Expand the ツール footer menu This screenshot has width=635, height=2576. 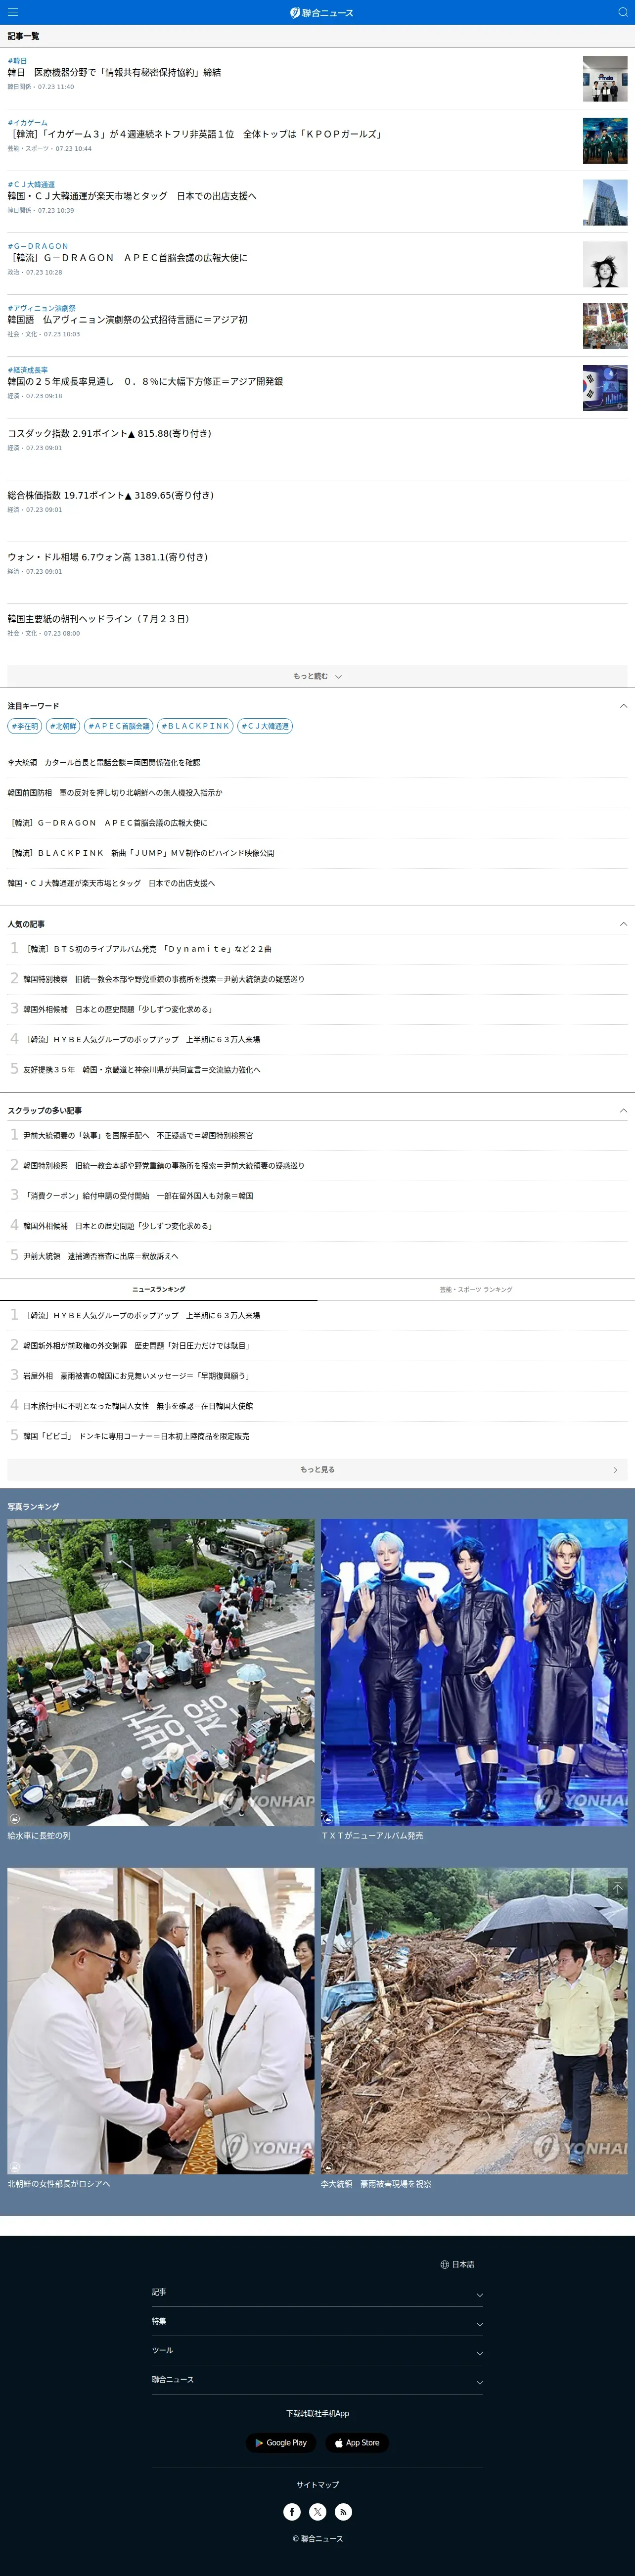[x=317, y=2350]
